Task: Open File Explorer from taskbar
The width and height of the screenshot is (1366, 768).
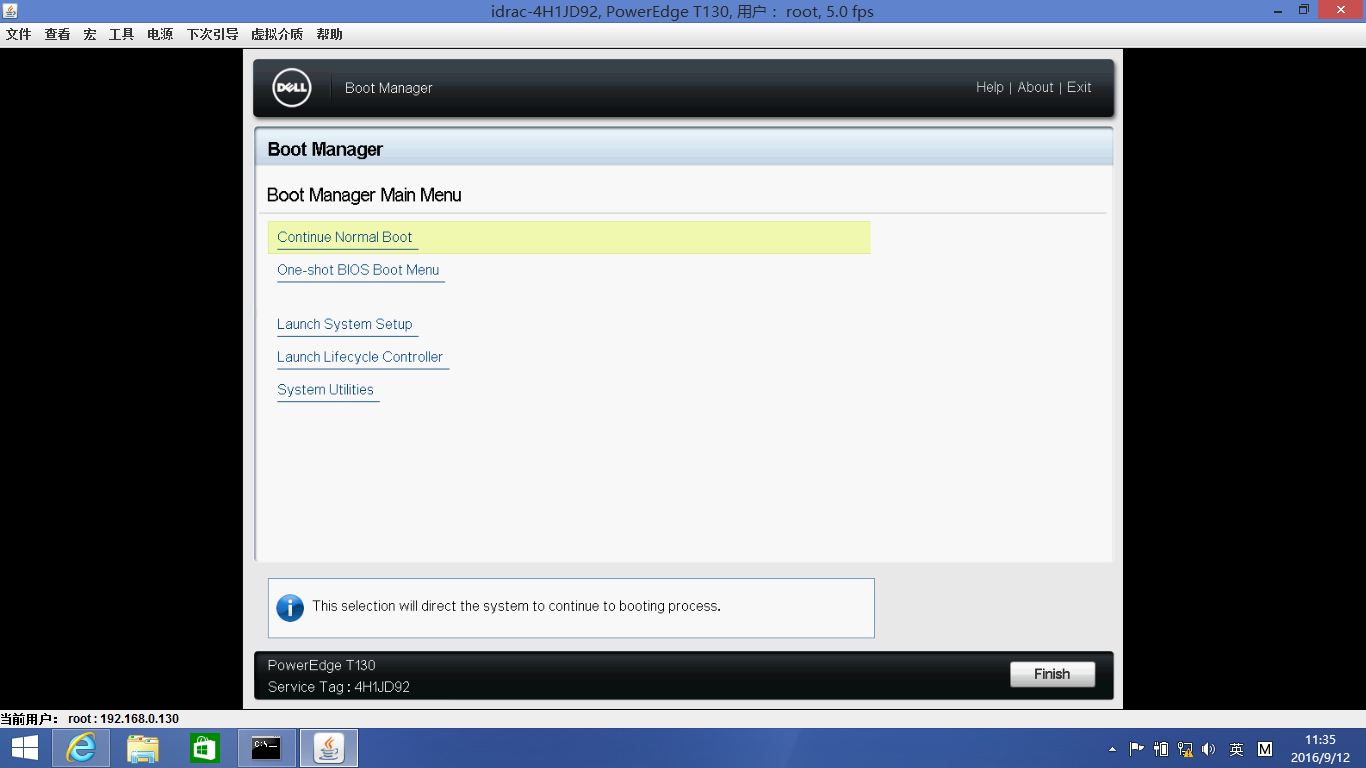Action: click(x=143, y=748)
